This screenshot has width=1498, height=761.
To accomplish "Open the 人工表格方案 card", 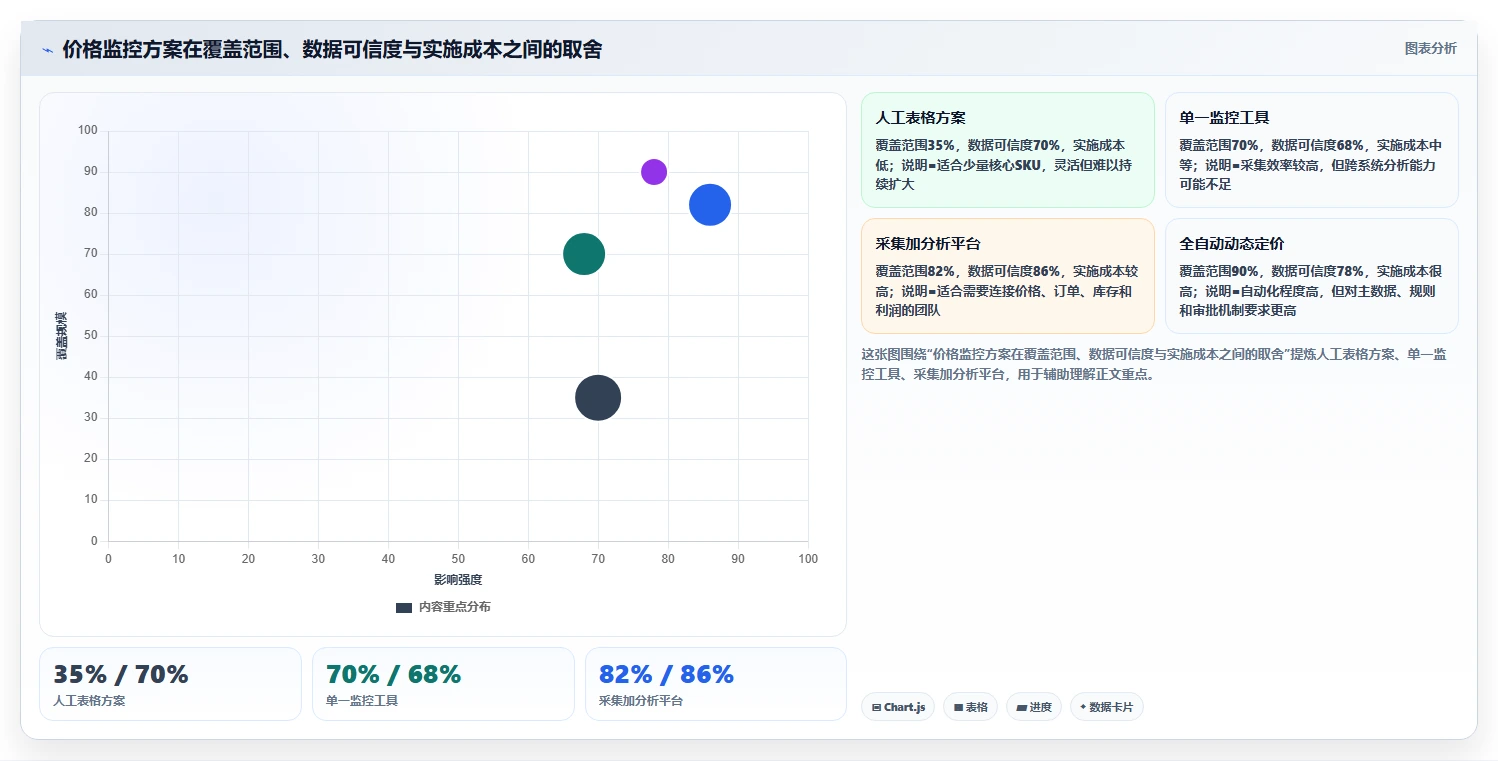I will click(x=1008, y=150).
